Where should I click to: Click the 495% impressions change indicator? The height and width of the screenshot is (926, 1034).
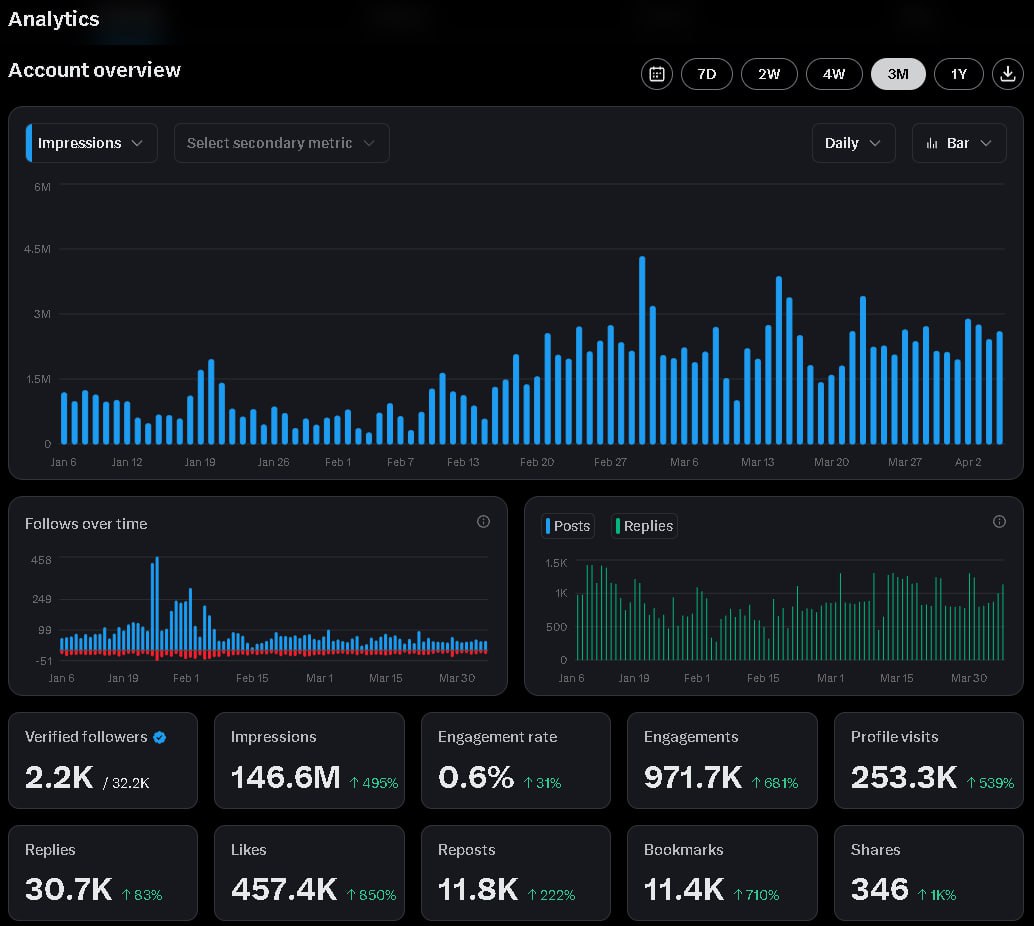tap(374, 783)
